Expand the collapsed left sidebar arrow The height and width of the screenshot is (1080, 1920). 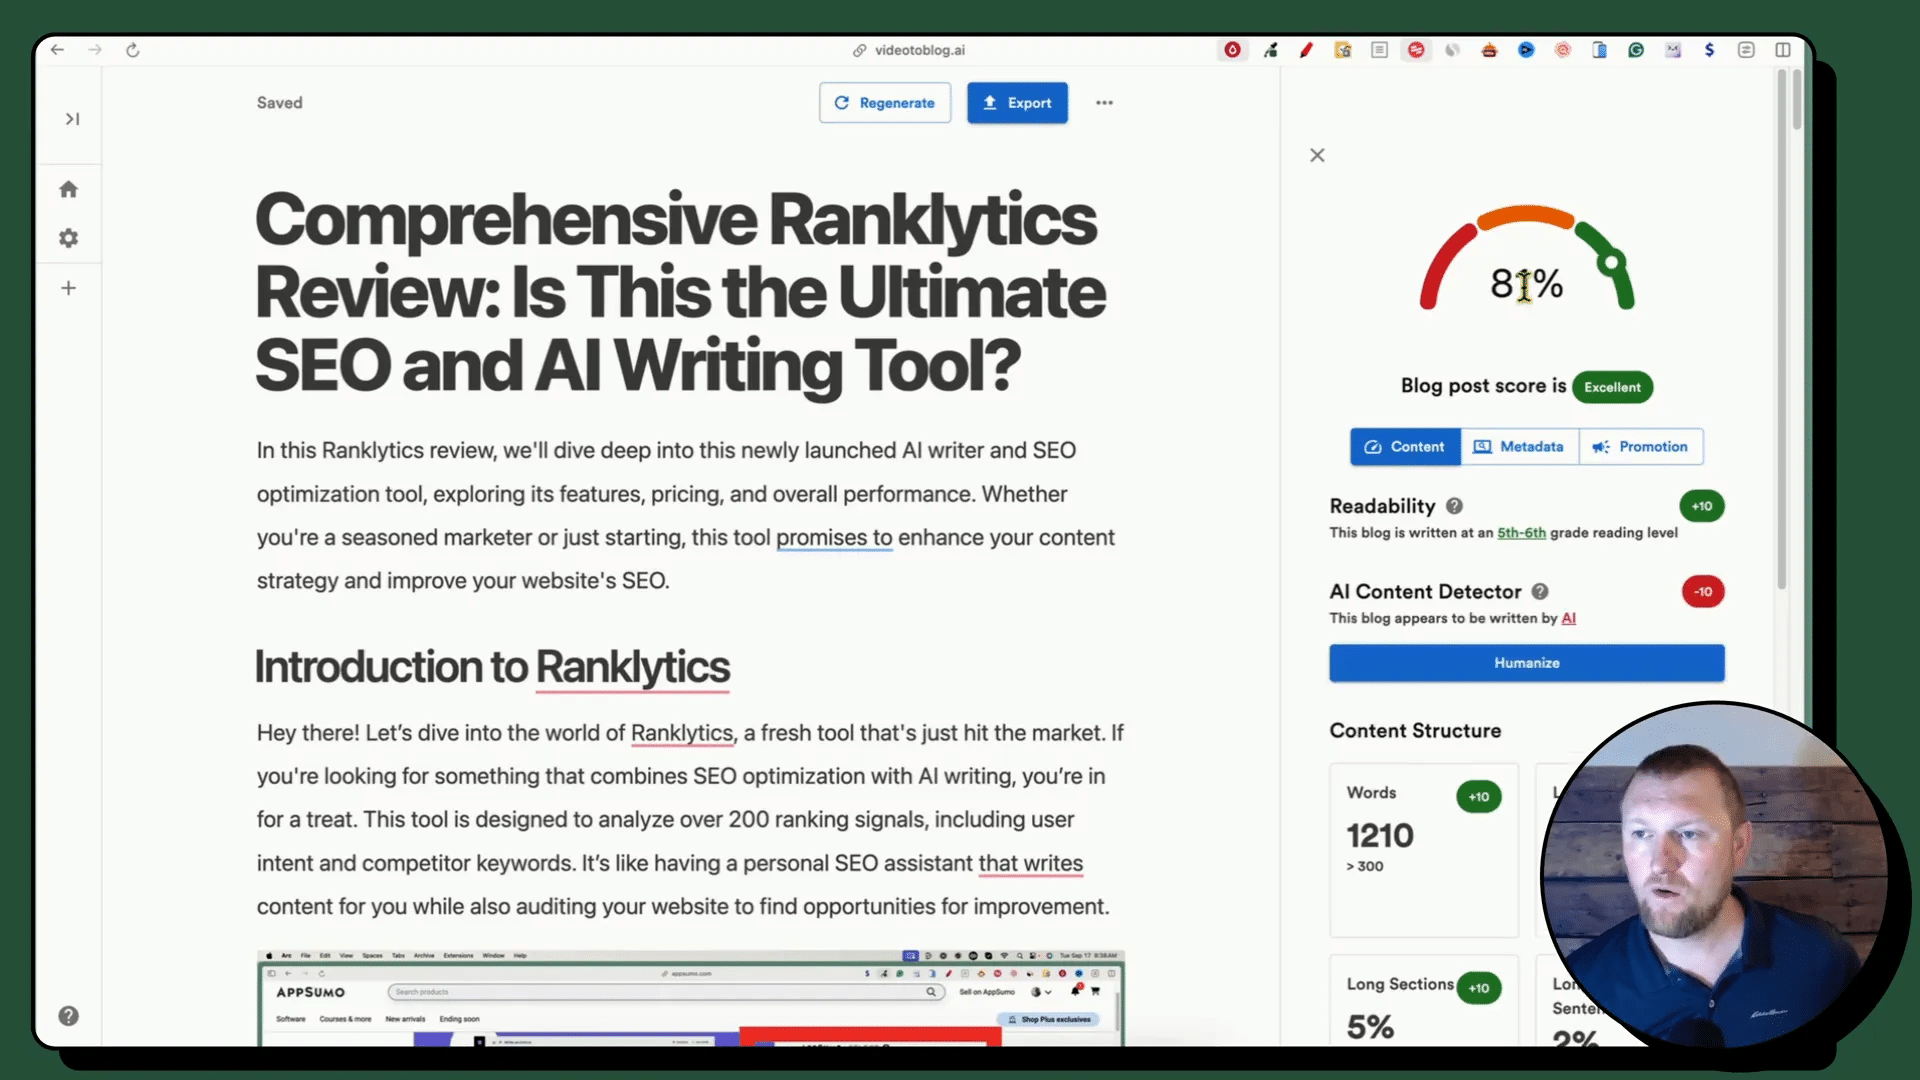tap(72, 119)
